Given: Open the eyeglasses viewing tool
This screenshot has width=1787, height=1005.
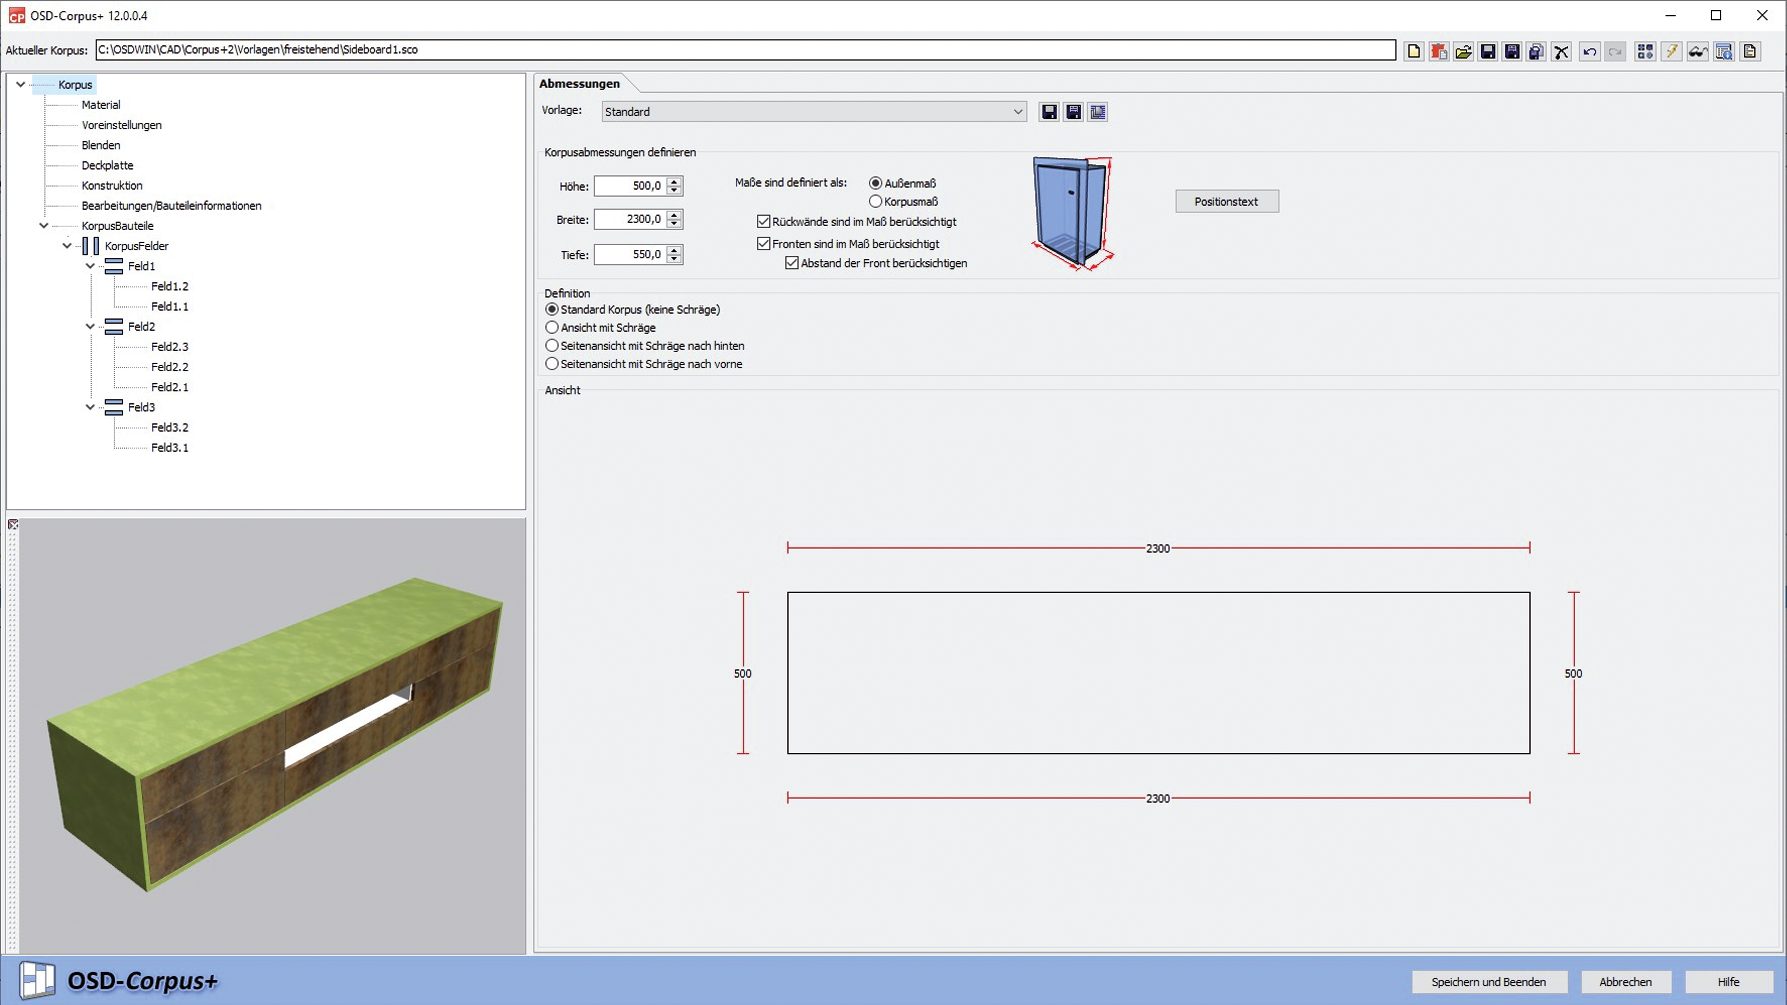Looking at the screenshot, I should coord(1698,51).
